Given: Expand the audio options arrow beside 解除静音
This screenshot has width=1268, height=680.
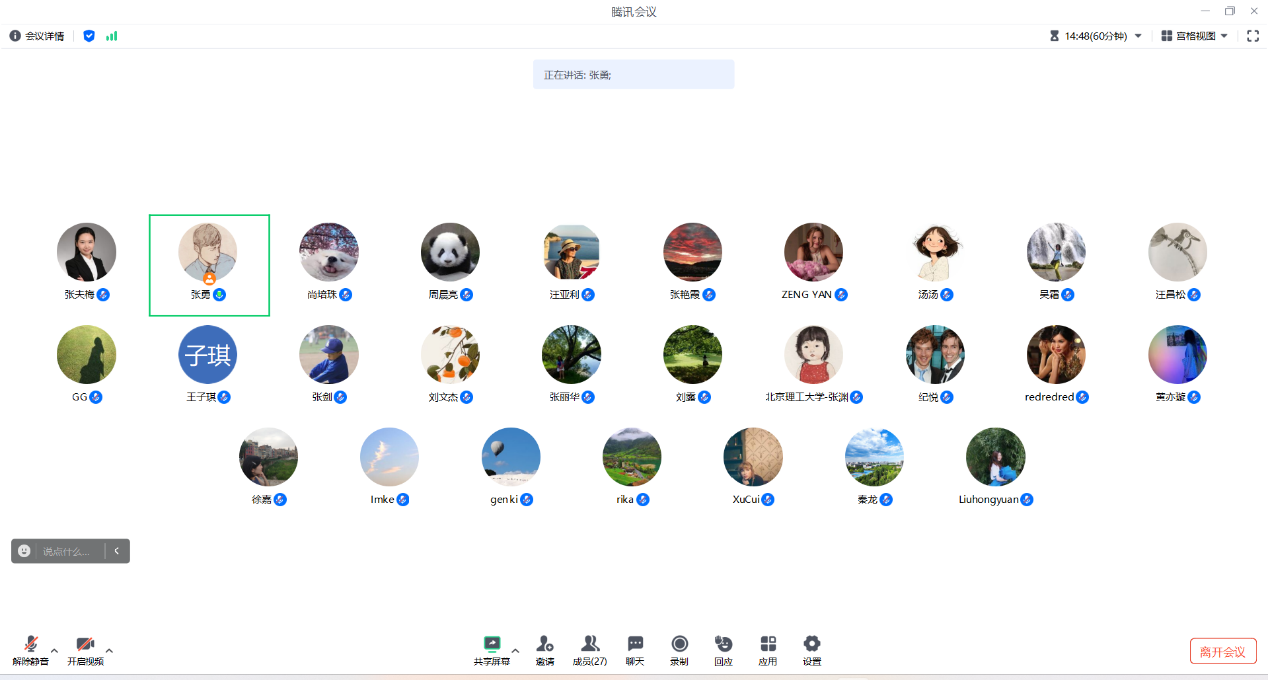Looking at the screenshot, I should 54,650.
